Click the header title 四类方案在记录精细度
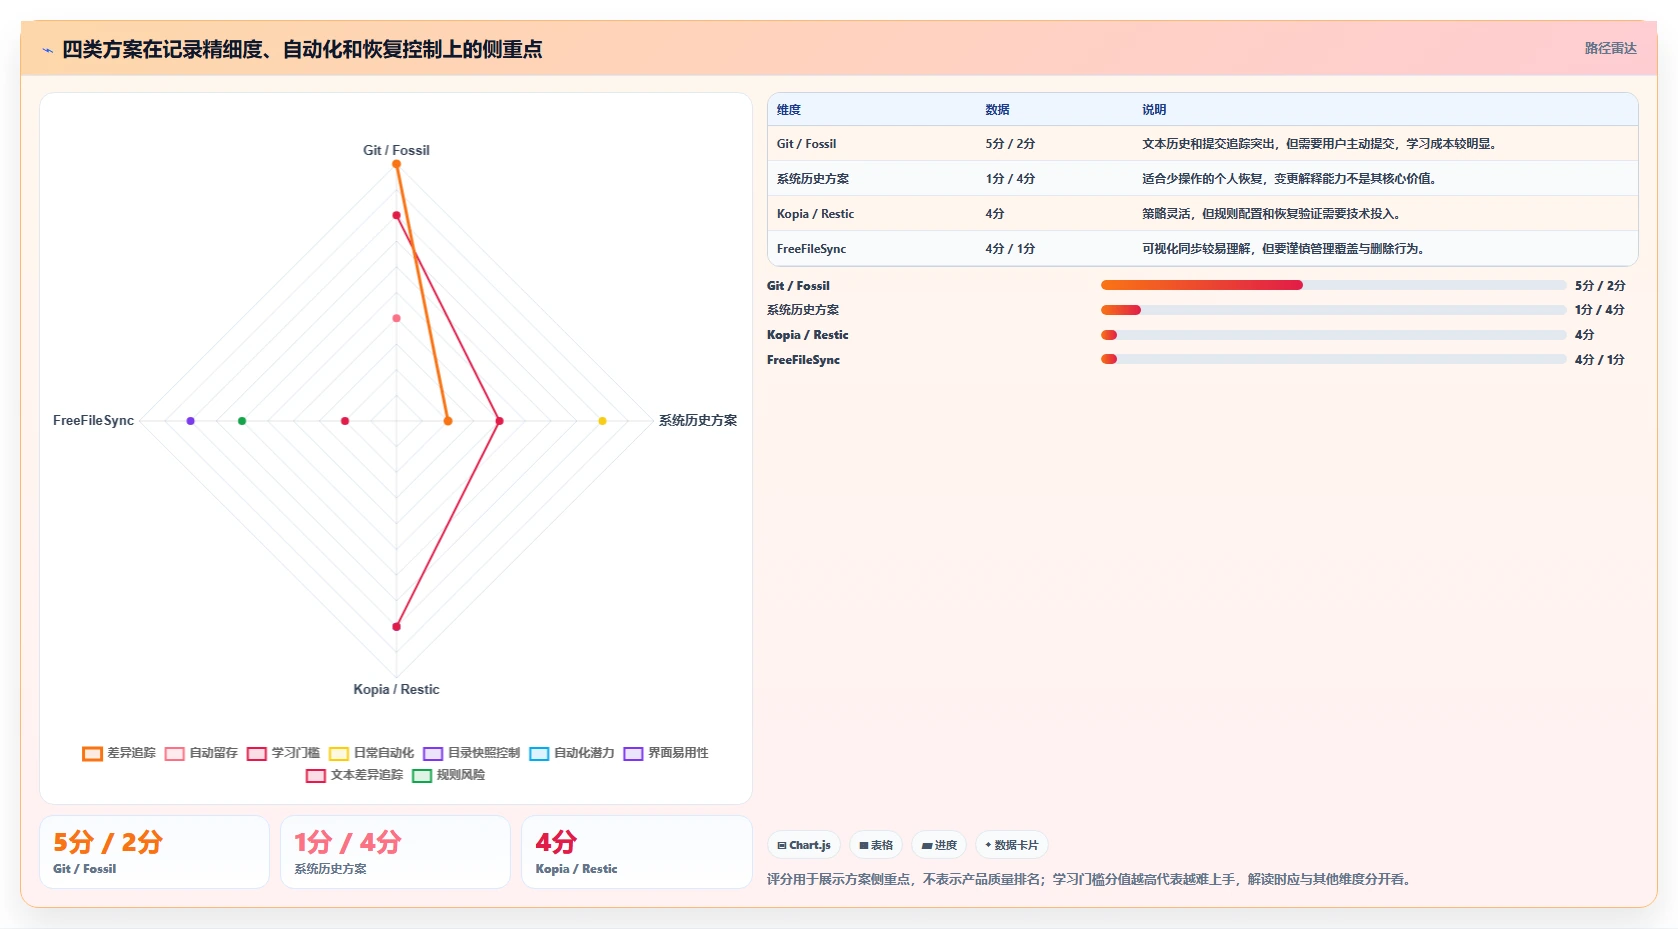This screenshot has height=929, width=1678. pyautogui.click(x=302, y=49)
